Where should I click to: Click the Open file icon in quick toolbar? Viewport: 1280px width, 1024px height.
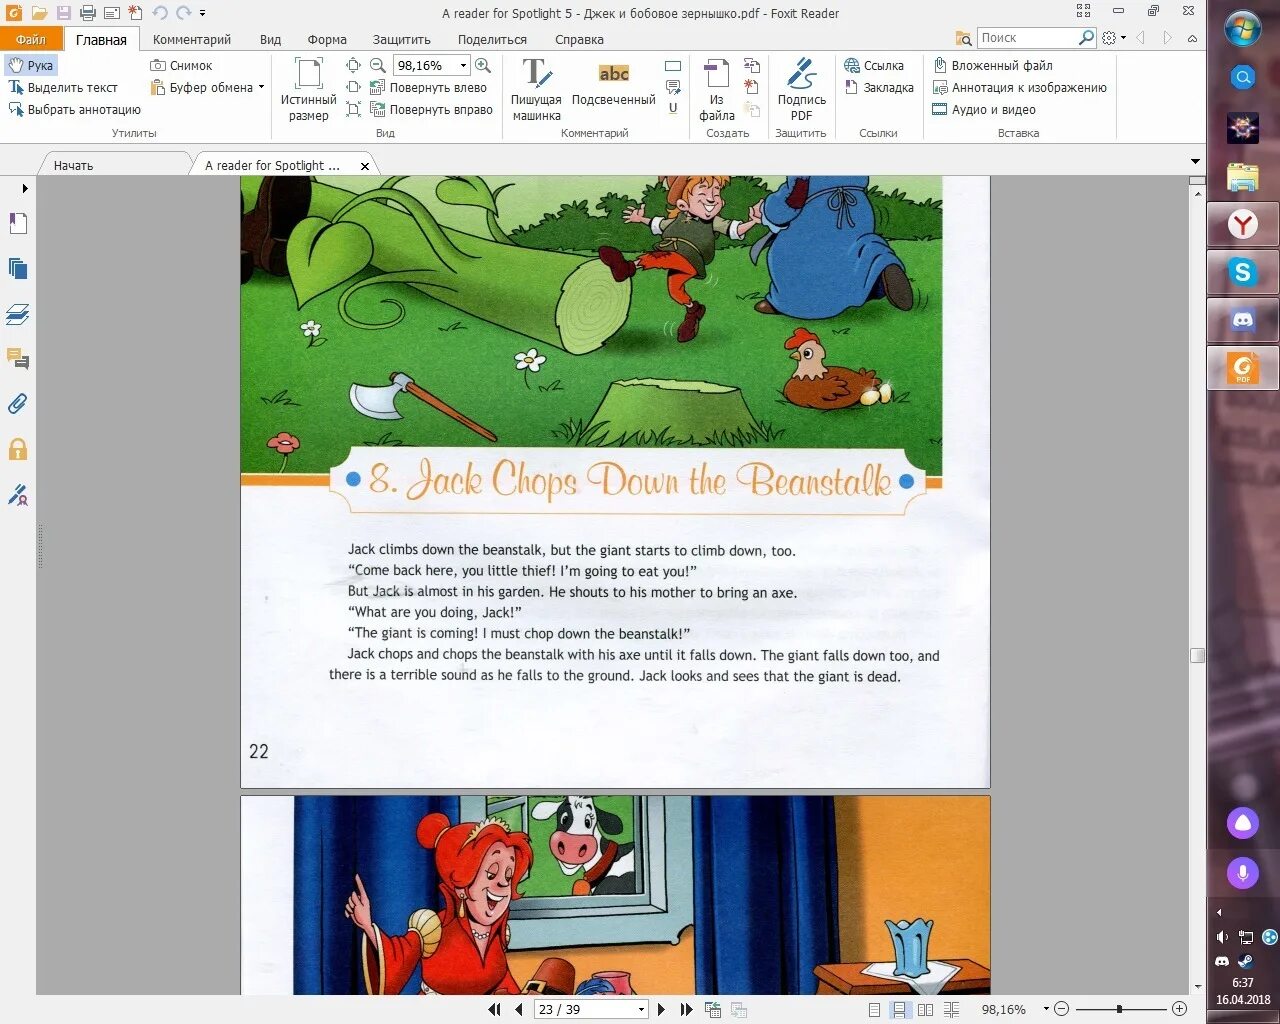pyautogui.click(x=39, y=13)
